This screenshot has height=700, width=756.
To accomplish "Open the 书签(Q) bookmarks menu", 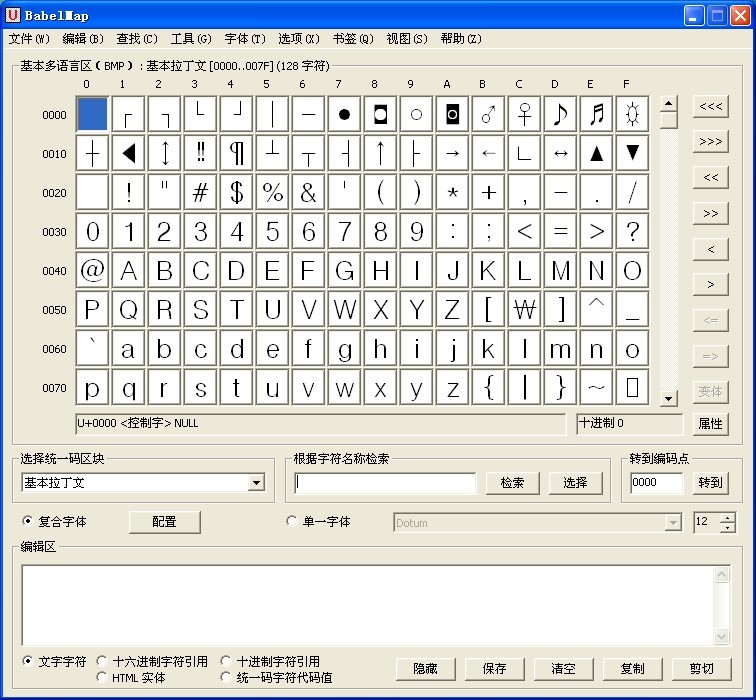I will (x=352, y=39).
